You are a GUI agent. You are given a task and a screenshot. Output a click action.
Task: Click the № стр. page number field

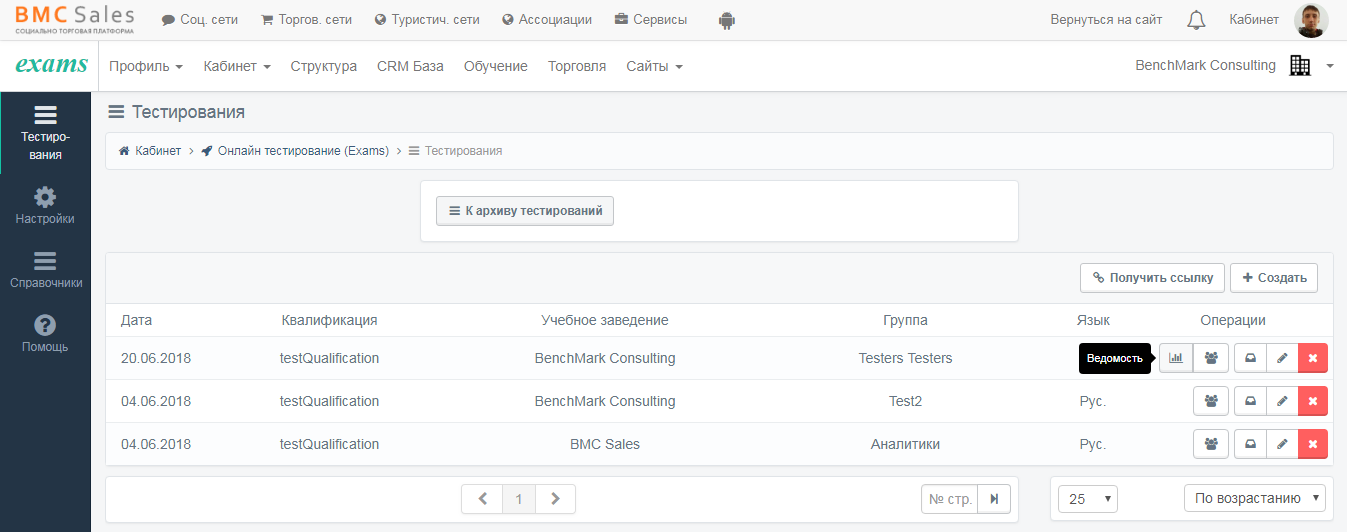click(950, 499)
